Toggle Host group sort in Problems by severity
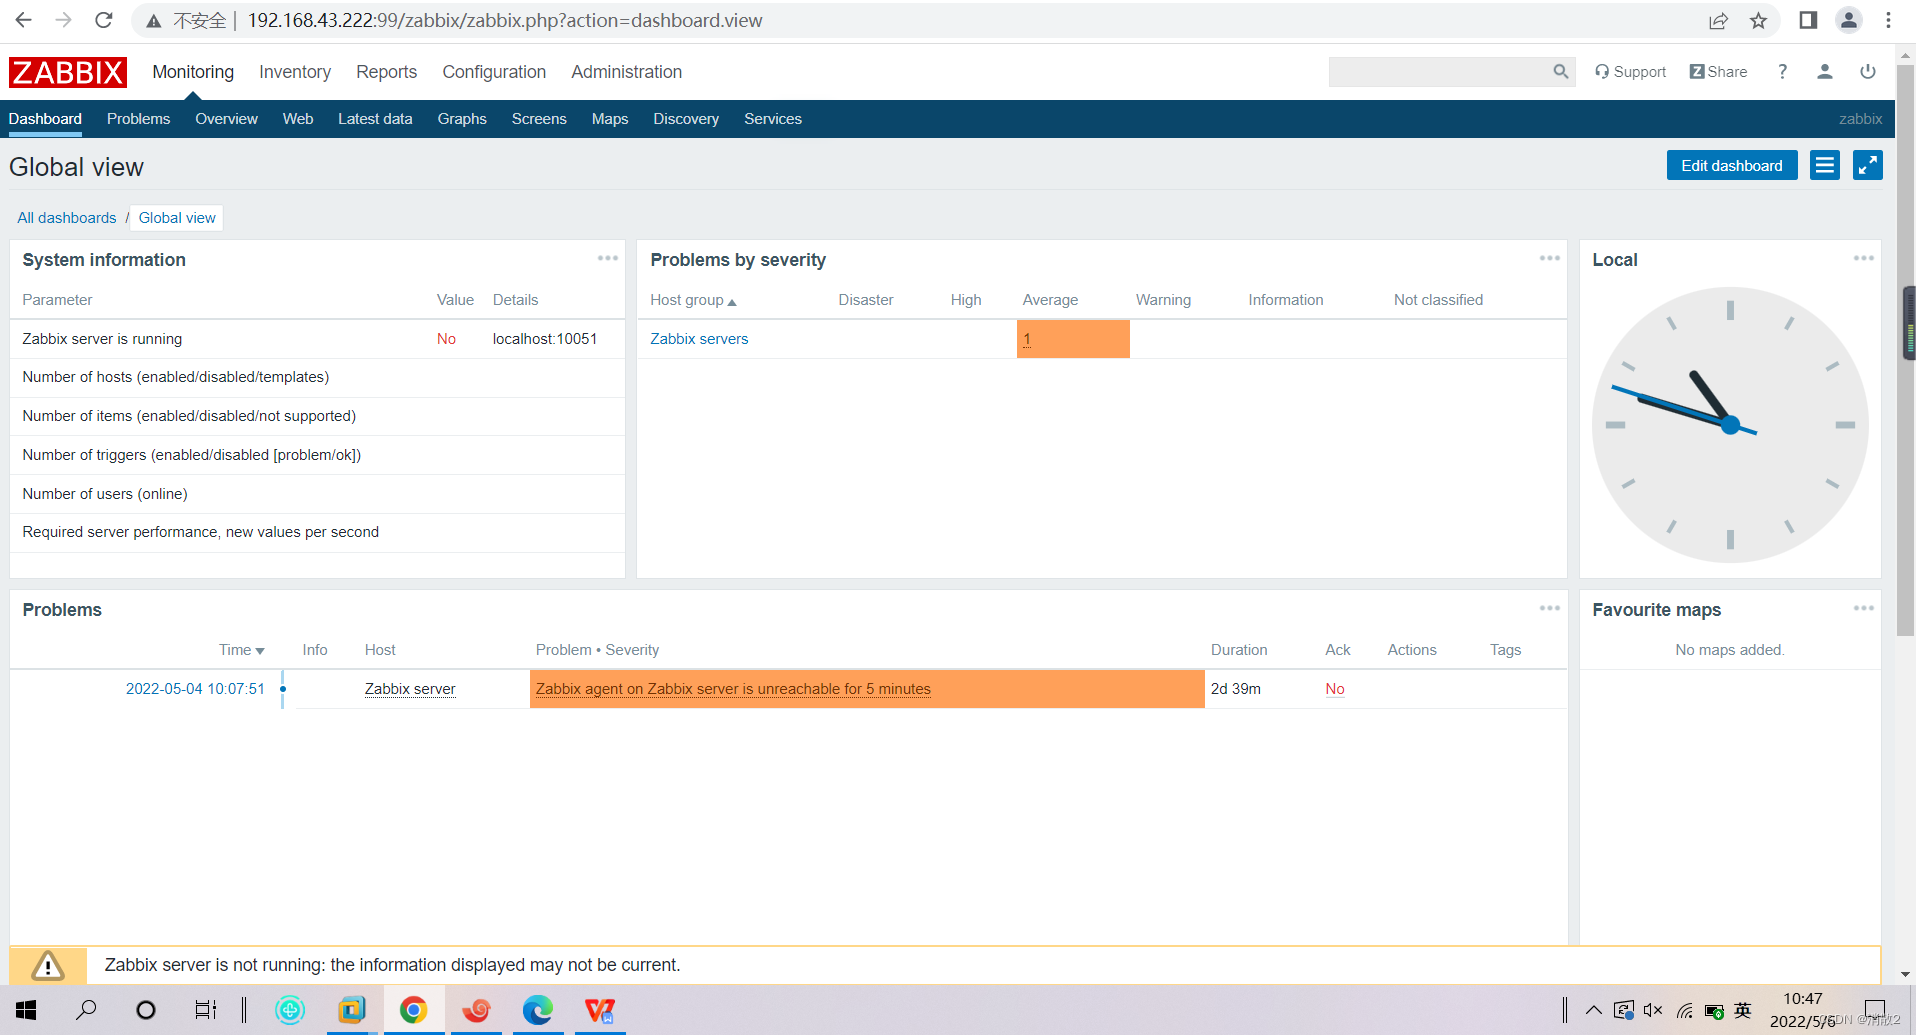 692,300
